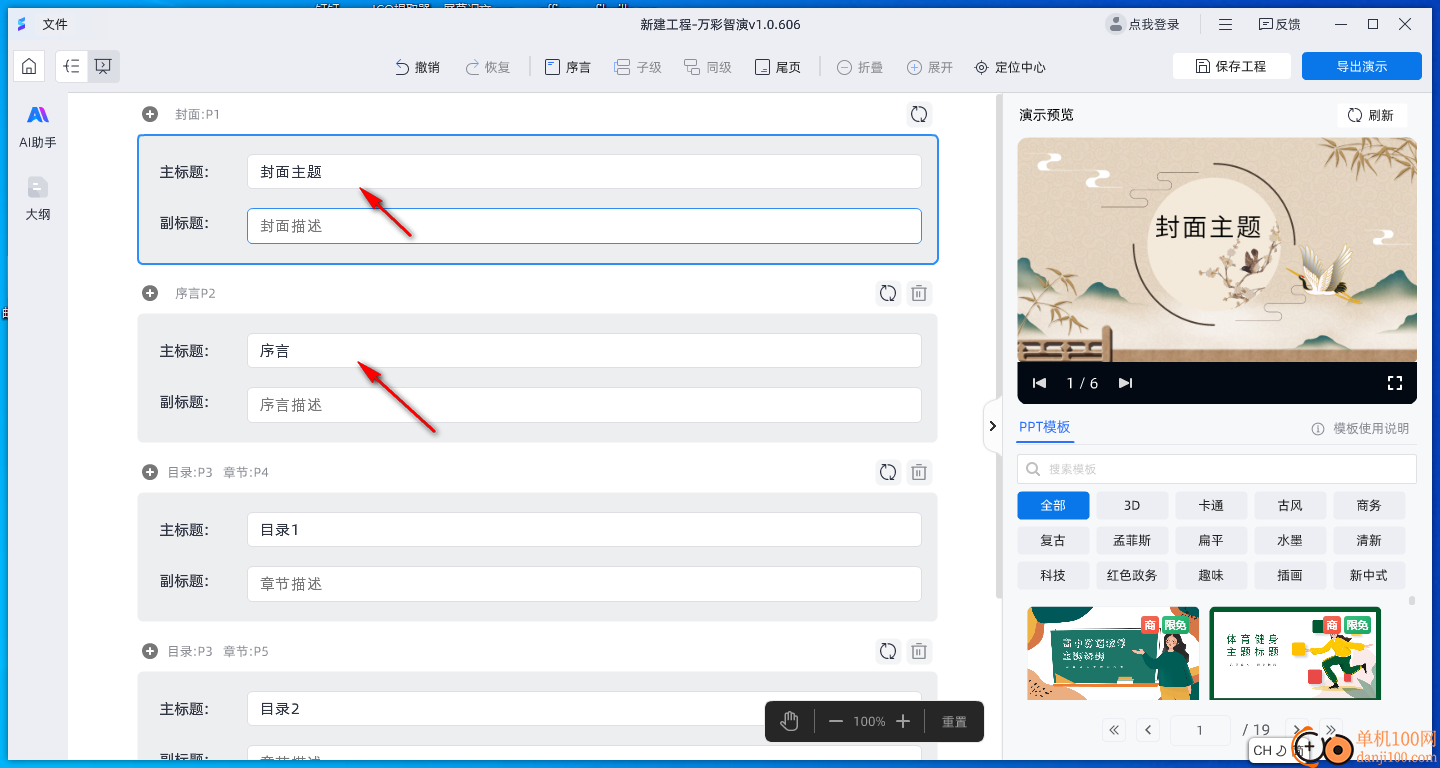Open 点我登录 account login

[x=1144, y=24]
